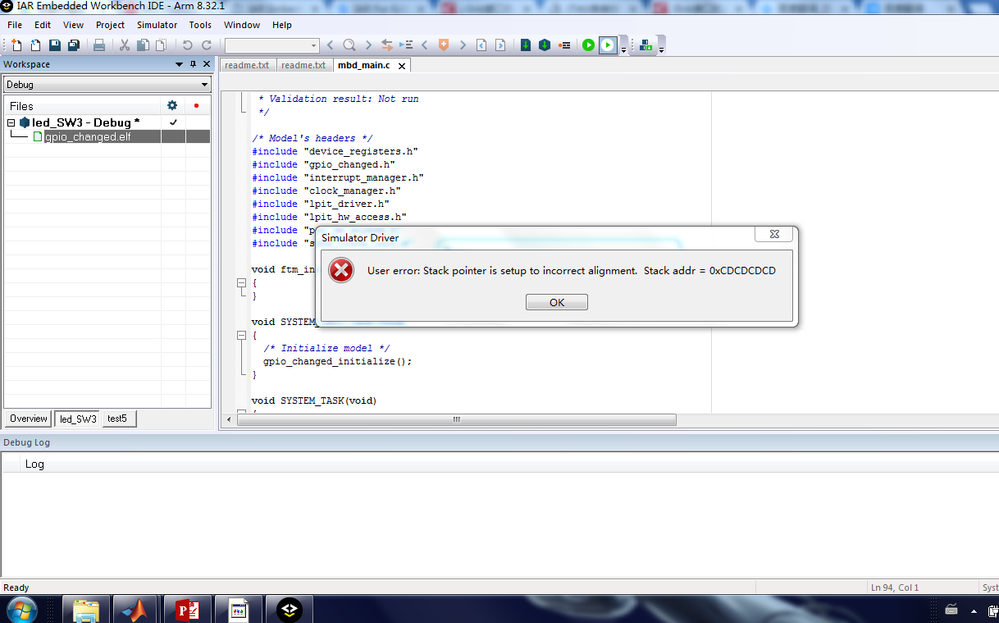The width and height of the screenshot is (999, 623).
Task: Close the Simulator Driver error dialog
Action: (x=774, y=234)
